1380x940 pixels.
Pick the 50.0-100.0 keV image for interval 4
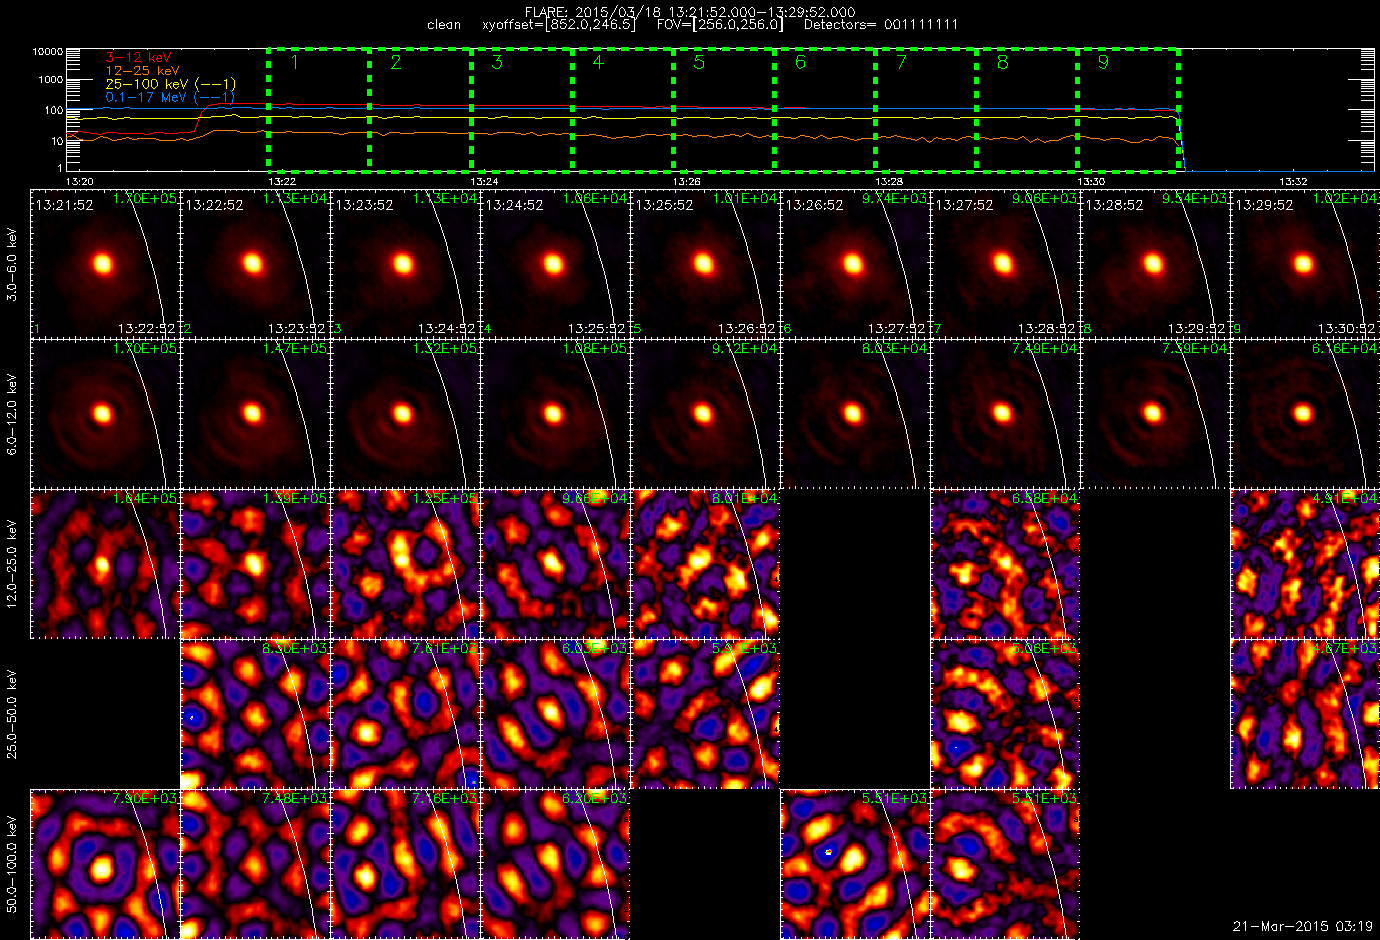(555, 864)
